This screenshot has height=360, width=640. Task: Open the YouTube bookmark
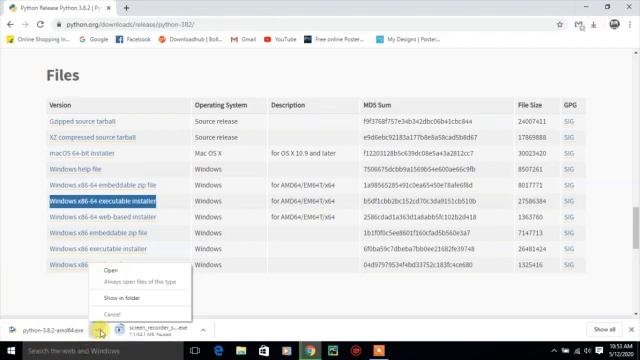[280, 39]
